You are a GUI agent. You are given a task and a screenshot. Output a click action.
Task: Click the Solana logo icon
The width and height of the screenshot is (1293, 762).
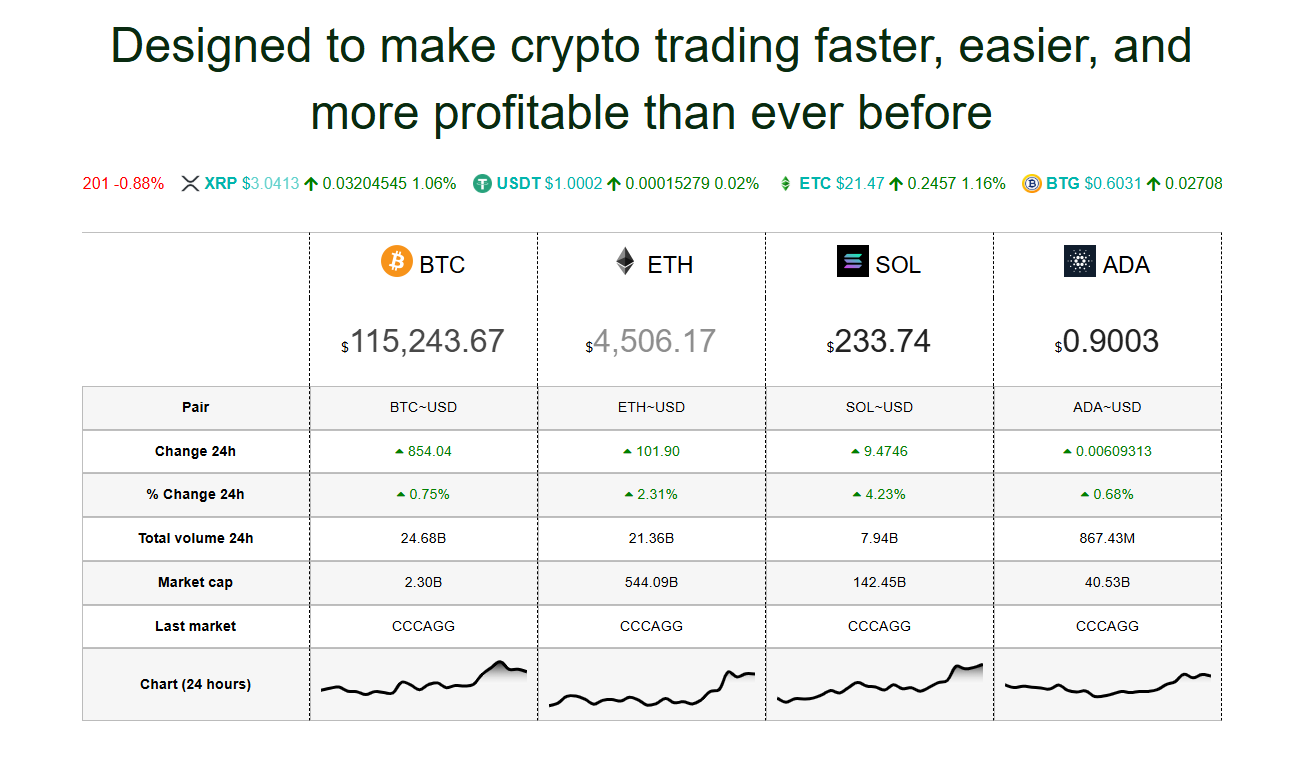[852, 262]
